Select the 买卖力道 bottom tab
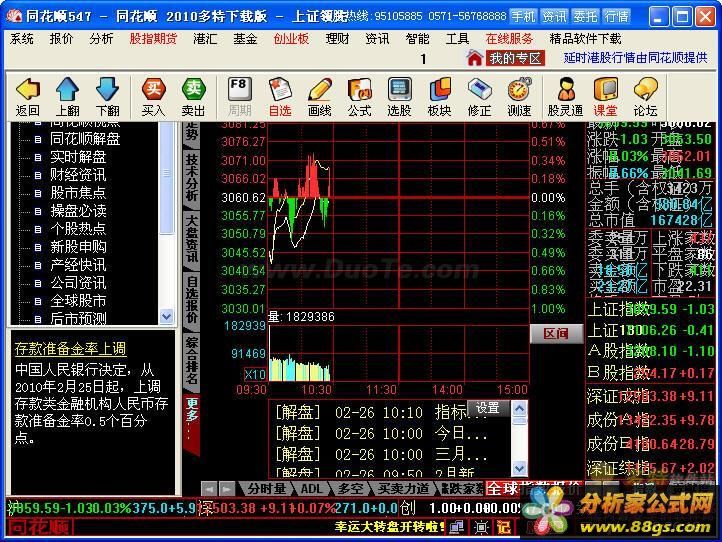Image resolution: width=722 pixels, height=542 pixels. pyautogui.click(x=403, y=489)
